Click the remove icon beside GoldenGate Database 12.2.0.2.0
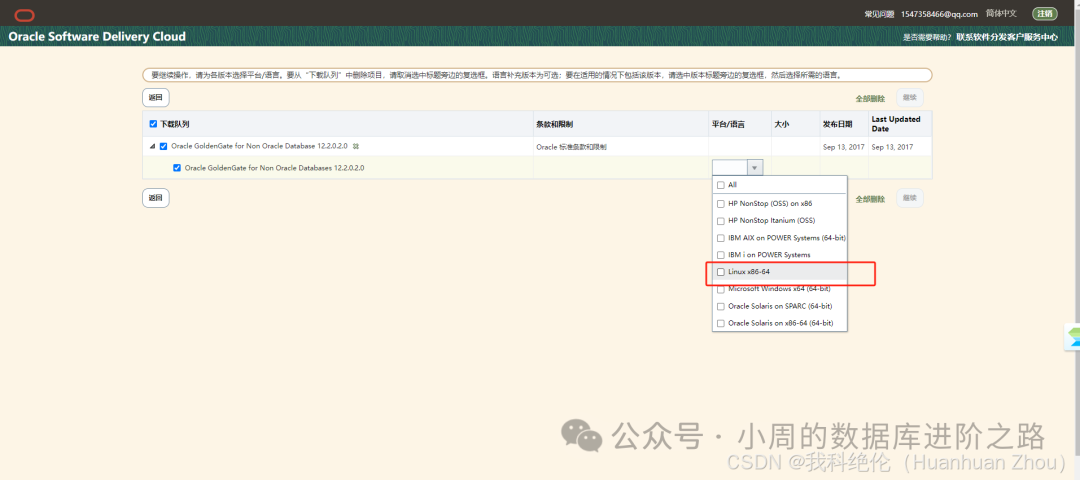The height and width of the screenshot is (480, 1080). point(356,147)
